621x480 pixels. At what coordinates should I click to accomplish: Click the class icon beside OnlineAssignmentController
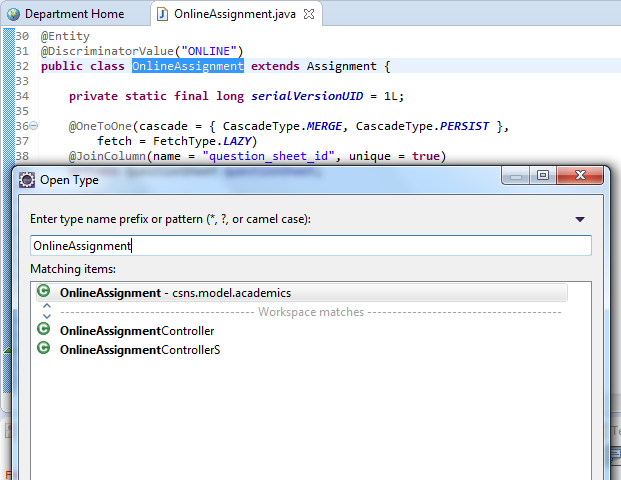(43, 331)
